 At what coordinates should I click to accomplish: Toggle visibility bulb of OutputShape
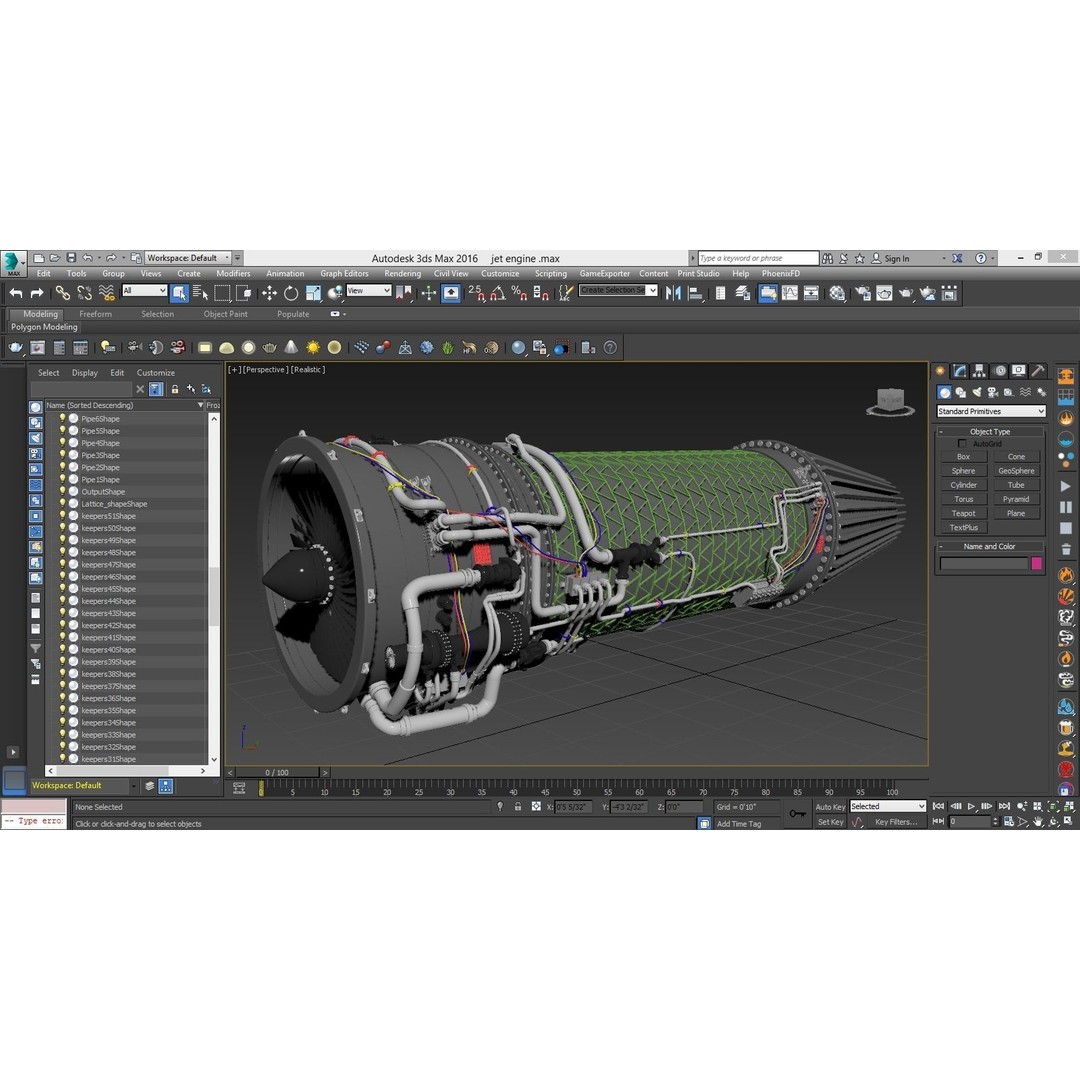click(x=62, y=492)
